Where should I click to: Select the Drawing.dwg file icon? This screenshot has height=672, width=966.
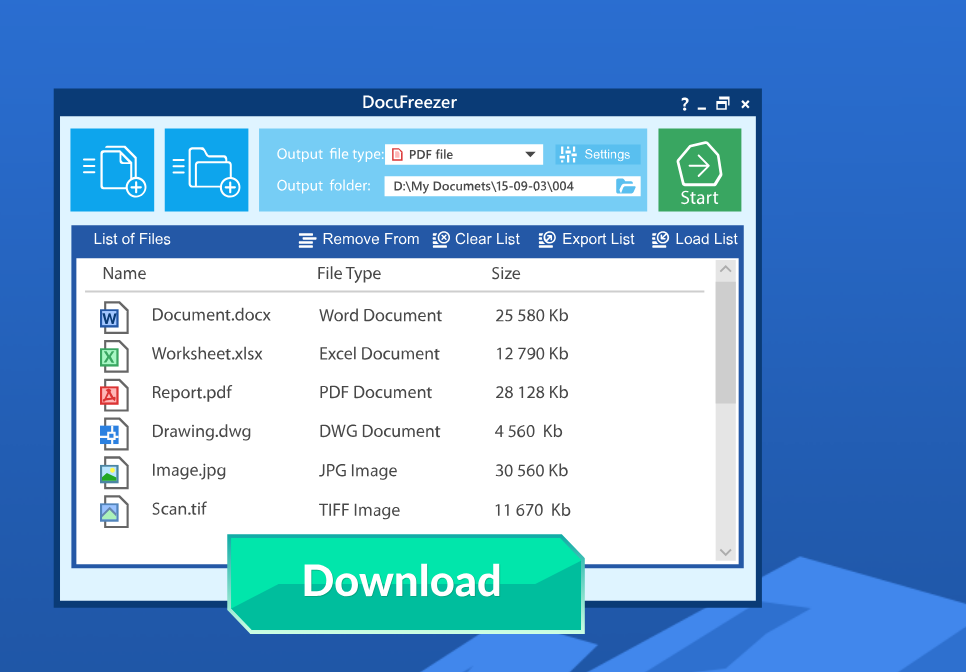[x=113, y=433]
